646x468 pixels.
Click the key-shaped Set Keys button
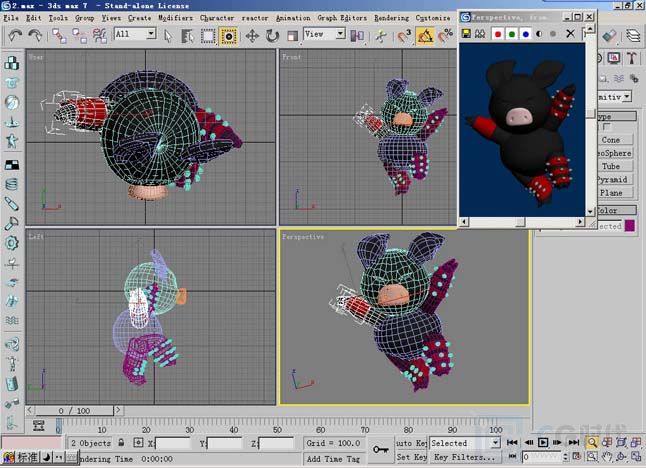click(x=380, y=449)
